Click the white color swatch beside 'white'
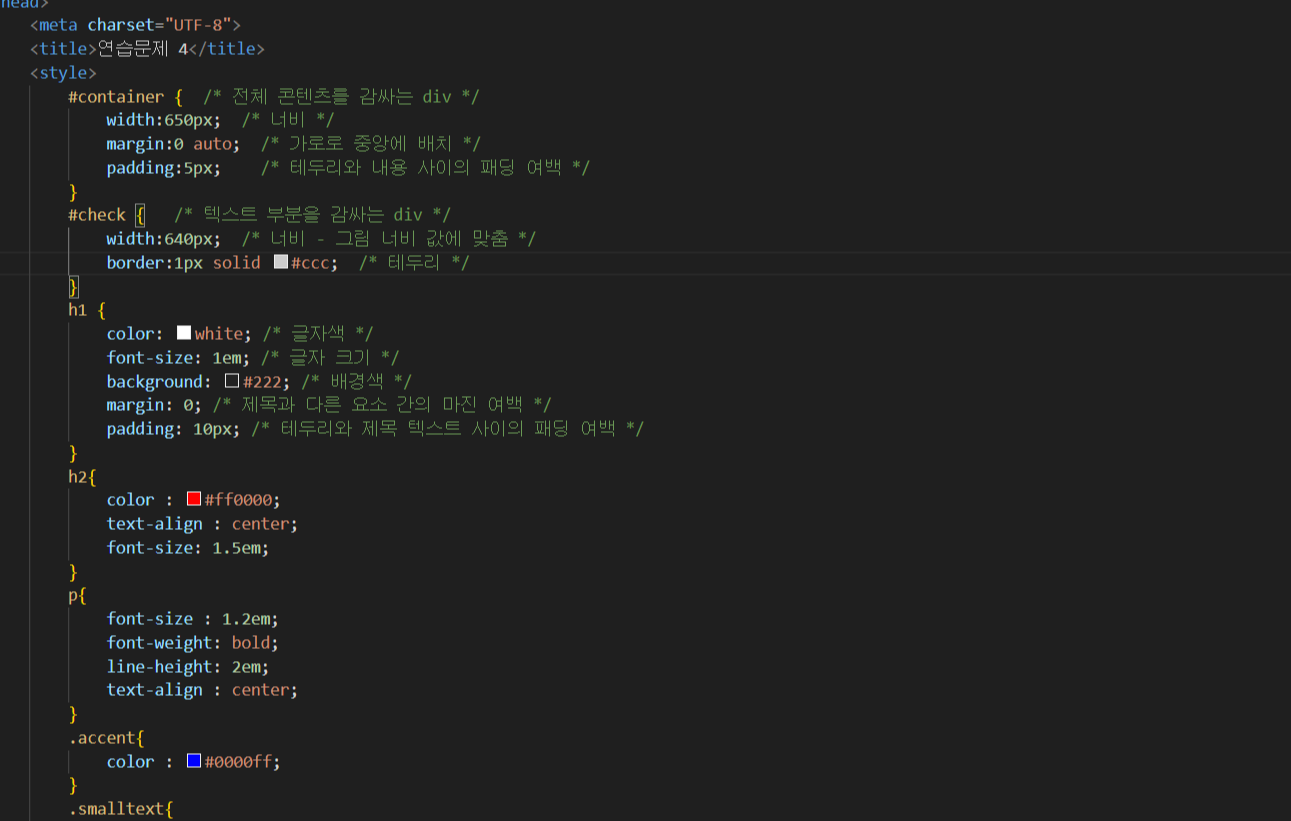 pyautogui.click(x=183, y=332)
